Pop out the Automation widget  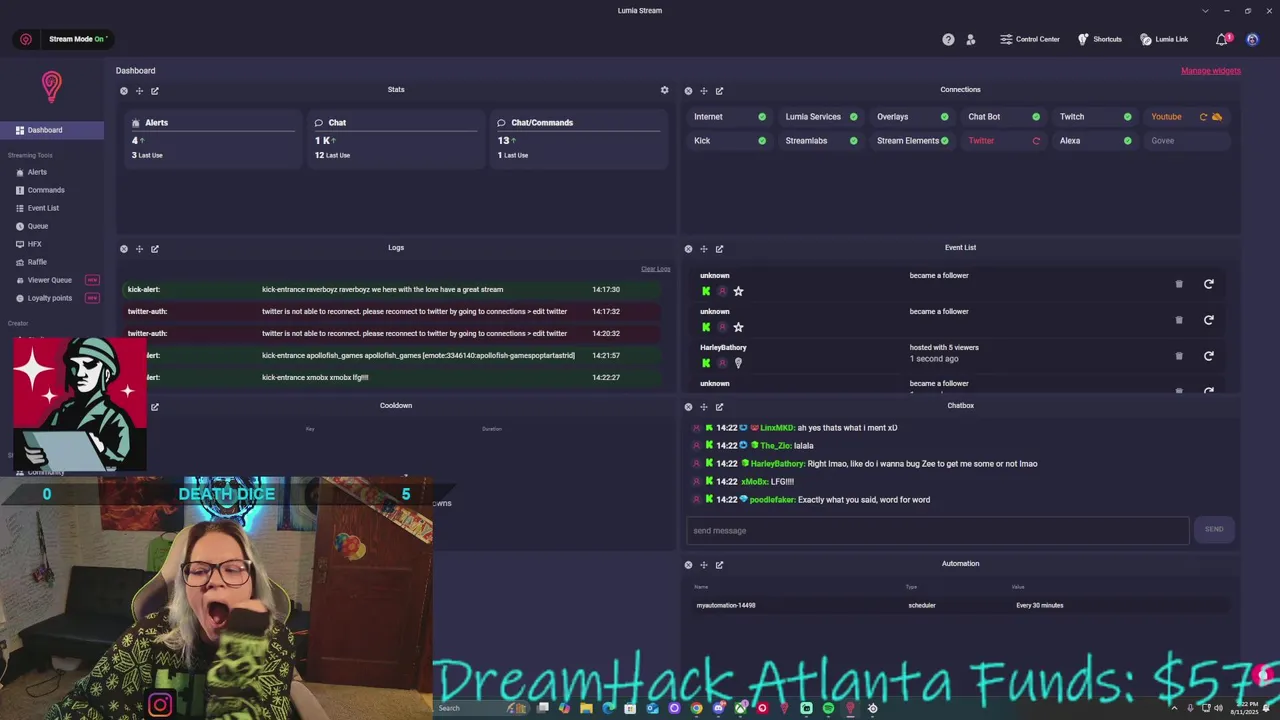719,565
